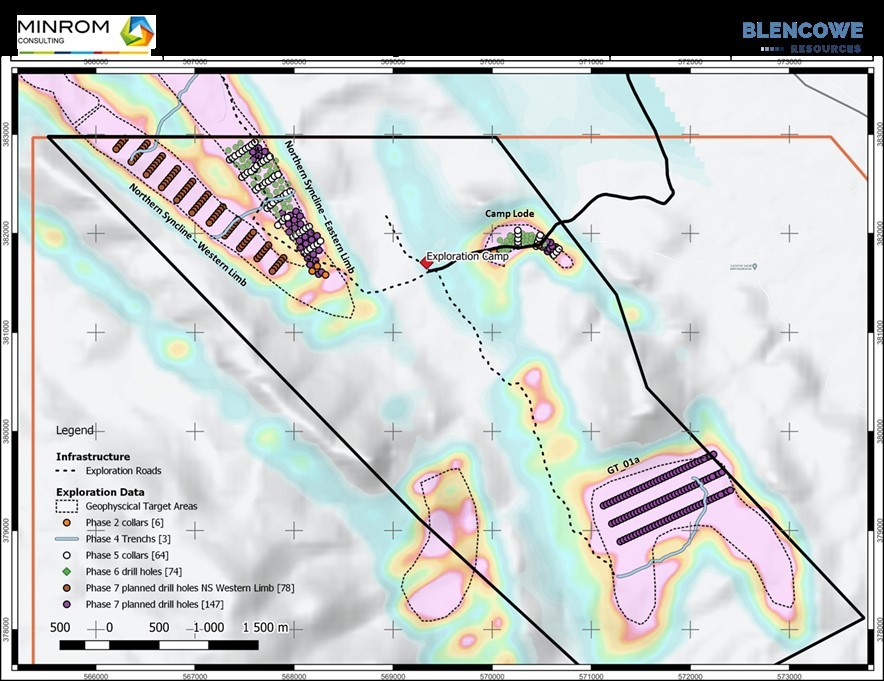
Task: Click the blue Phase 4 Trenches legend line
Action: pos(66,537)
